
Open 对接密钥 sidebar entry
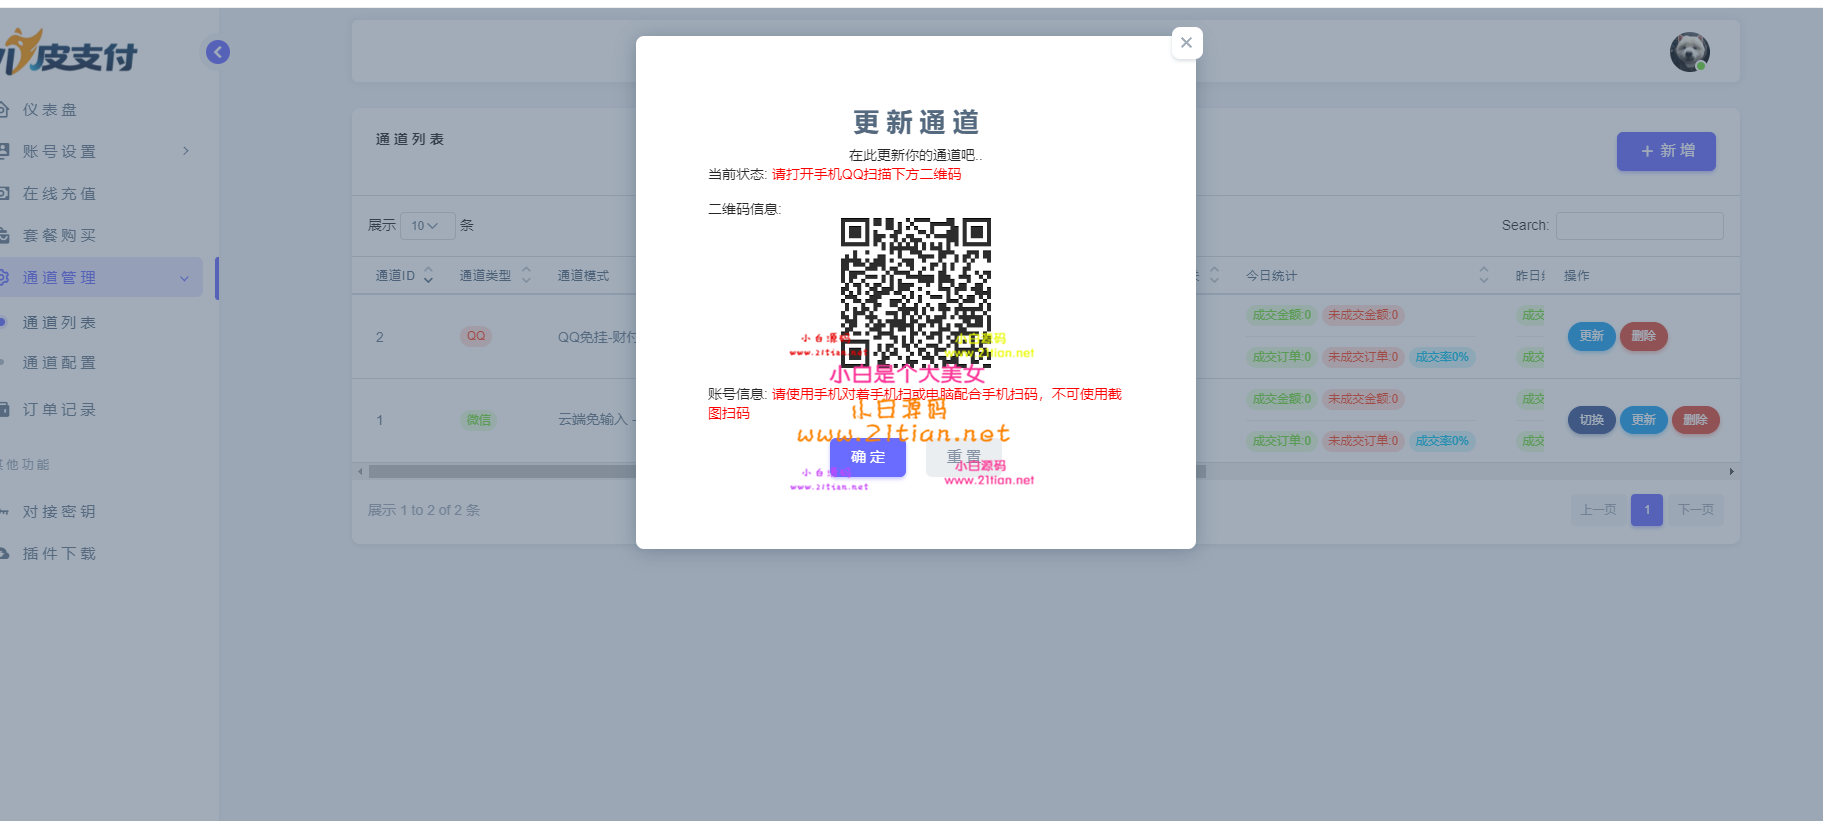(59, 512)
